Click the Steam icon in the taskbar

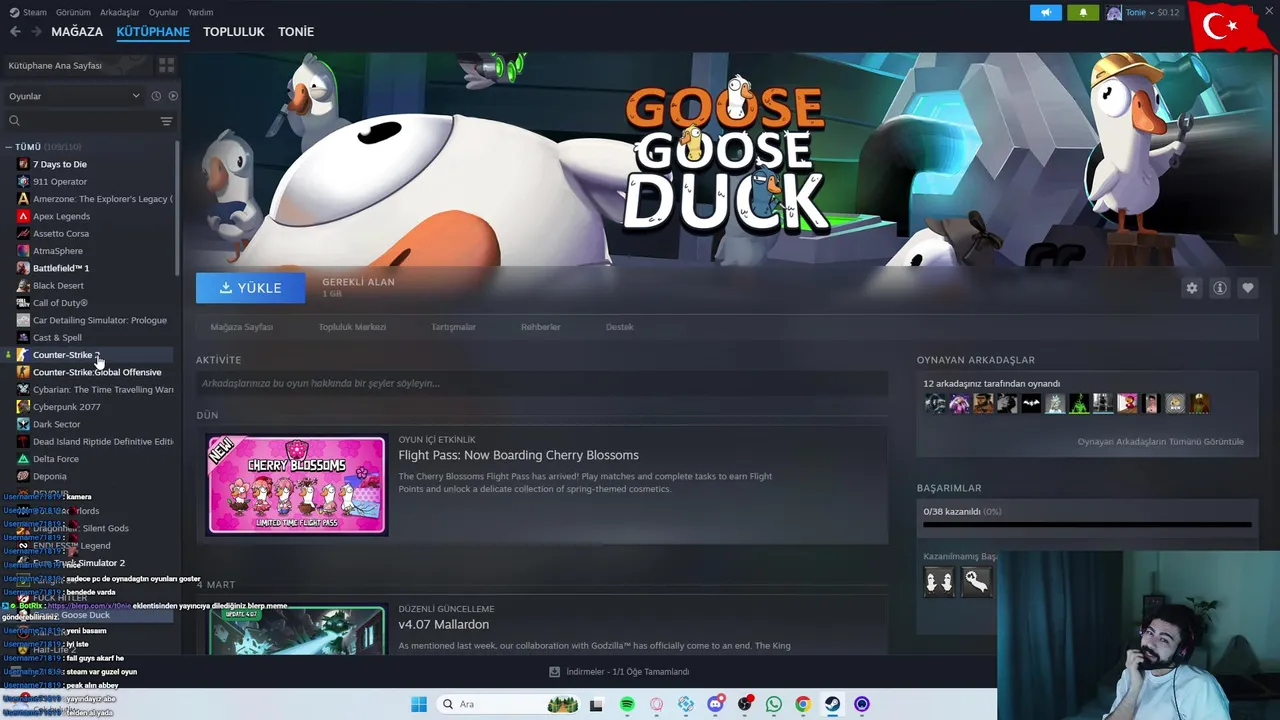(x=832, y=704)
